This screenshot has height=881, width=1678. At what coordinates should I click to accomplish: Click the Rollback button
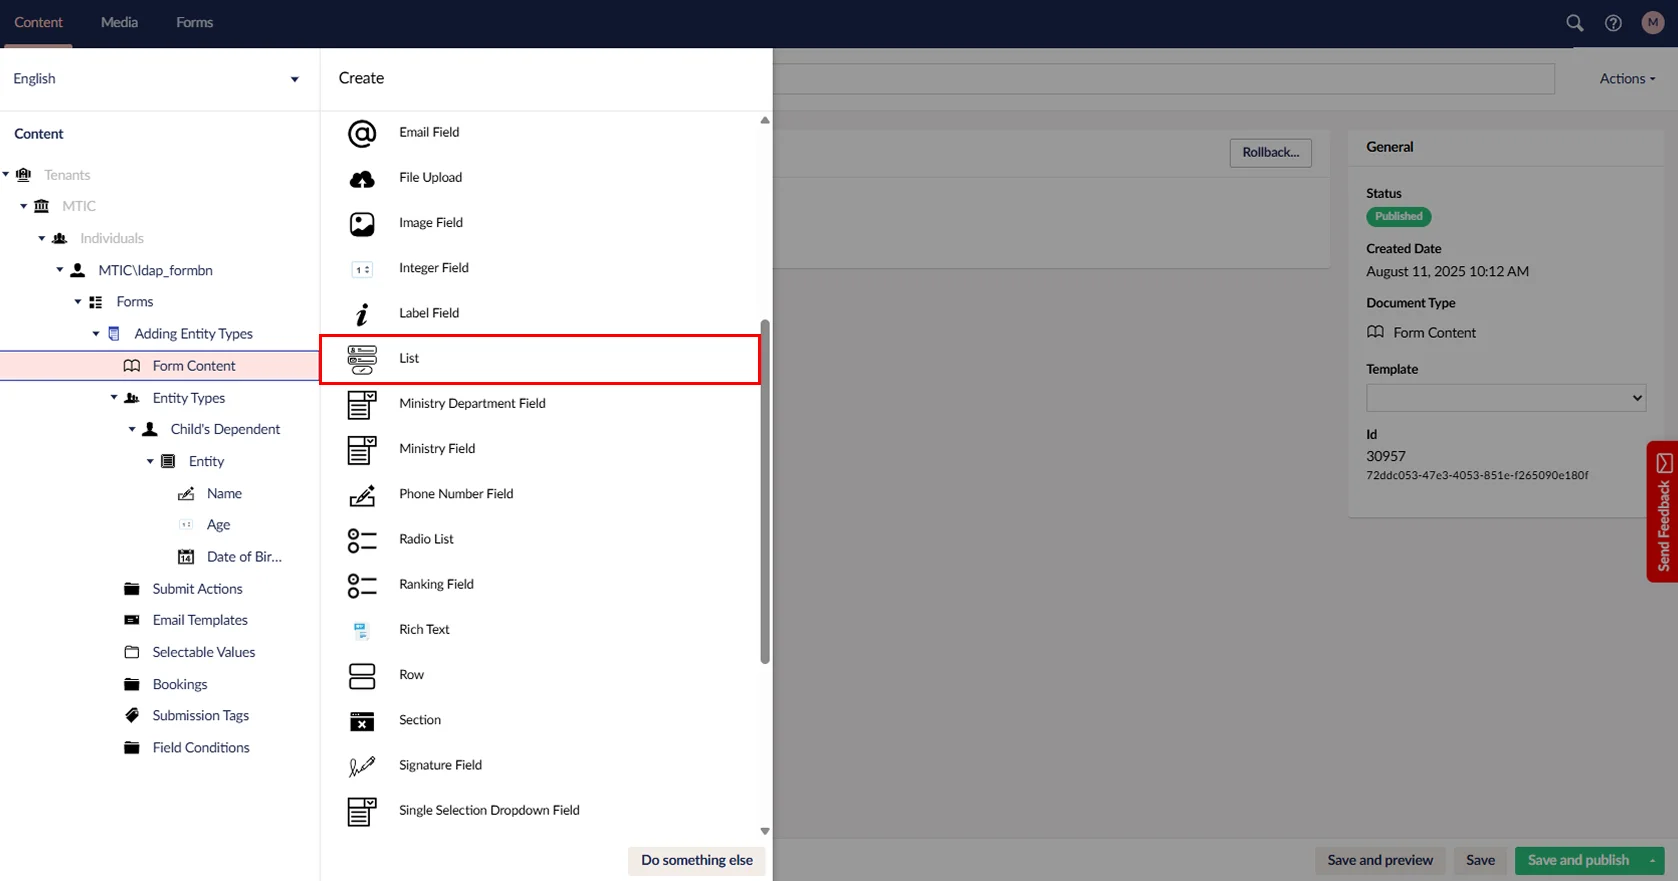tap(1270, 152)
